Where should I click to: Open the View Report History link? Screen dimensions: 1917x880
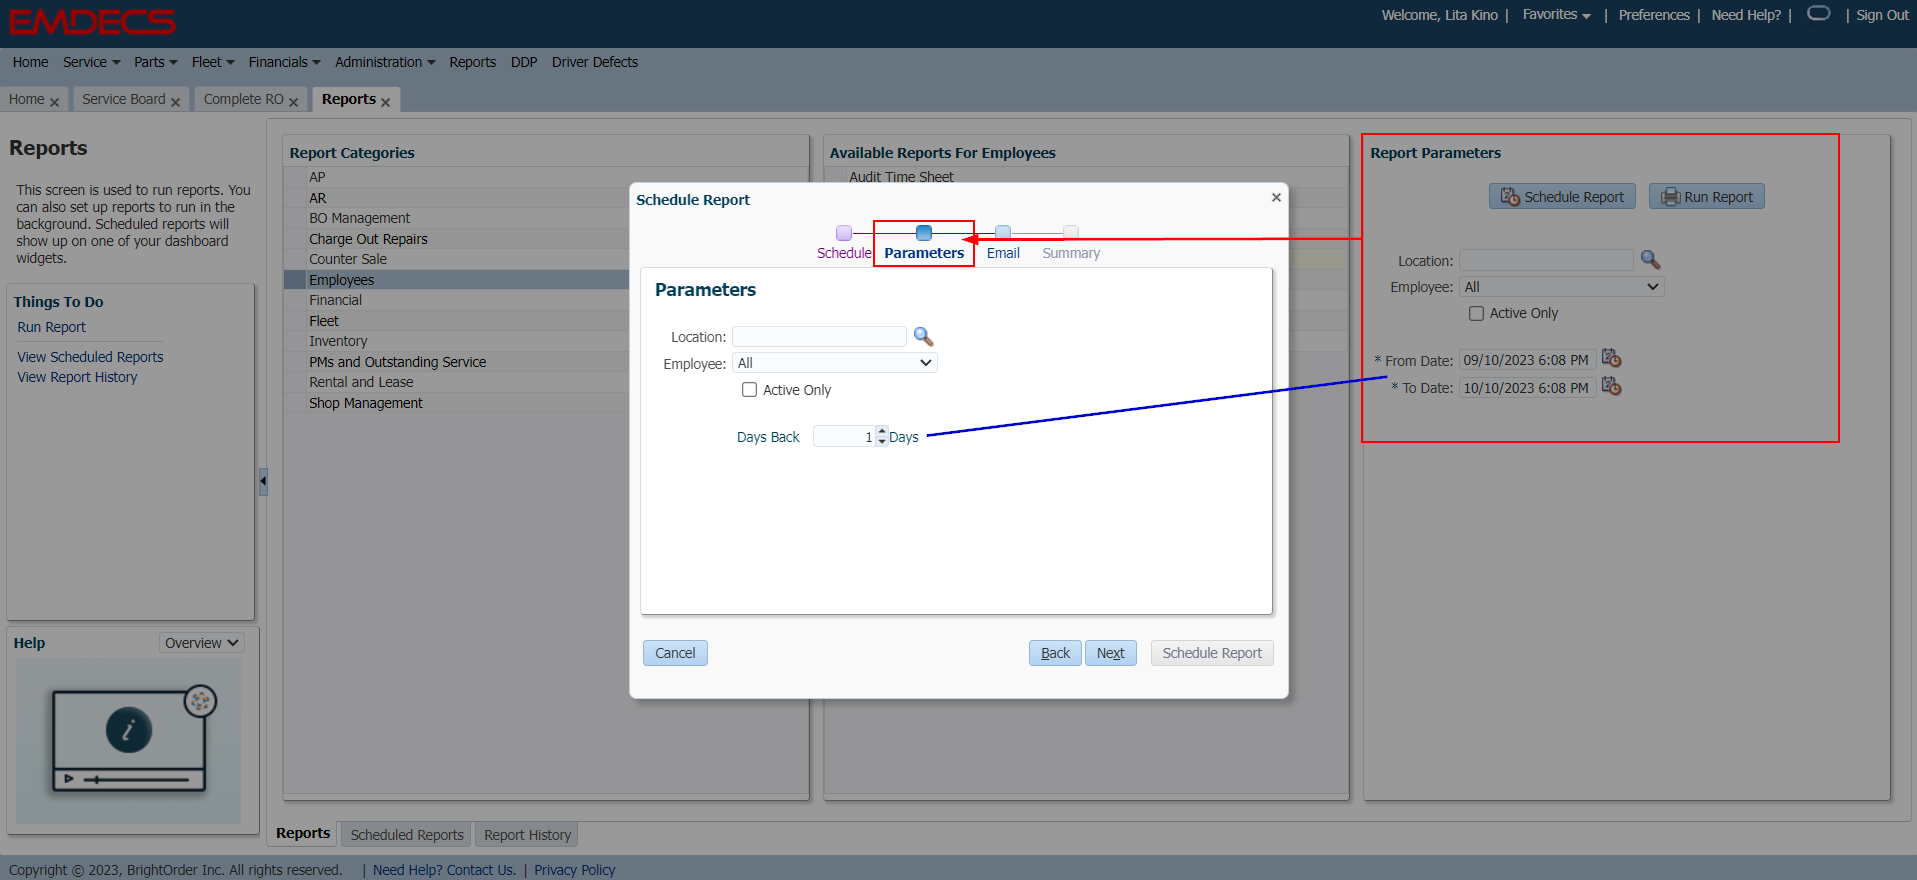tap(77, 377)
